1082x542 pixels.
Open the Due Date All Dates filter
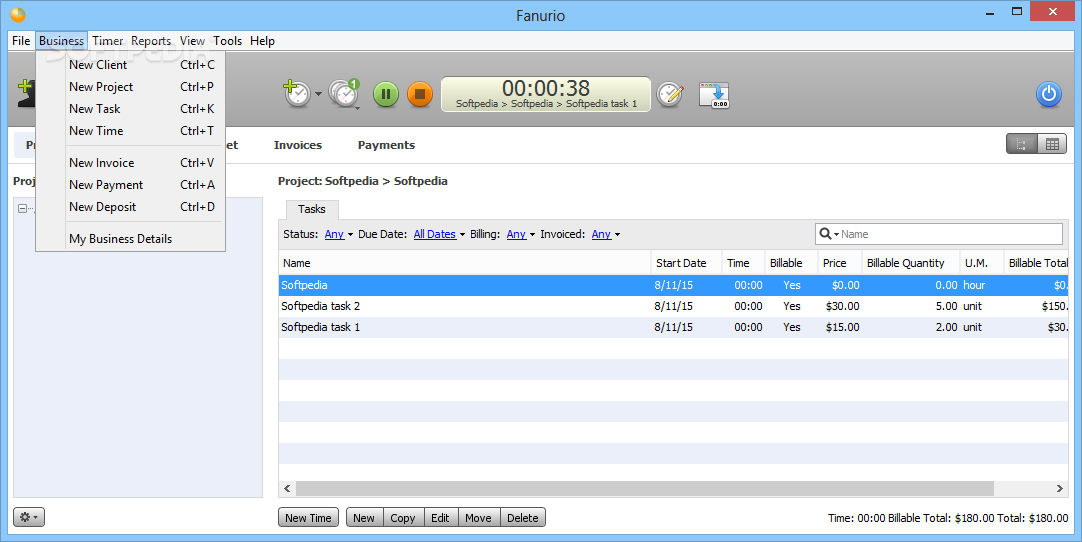439,234
